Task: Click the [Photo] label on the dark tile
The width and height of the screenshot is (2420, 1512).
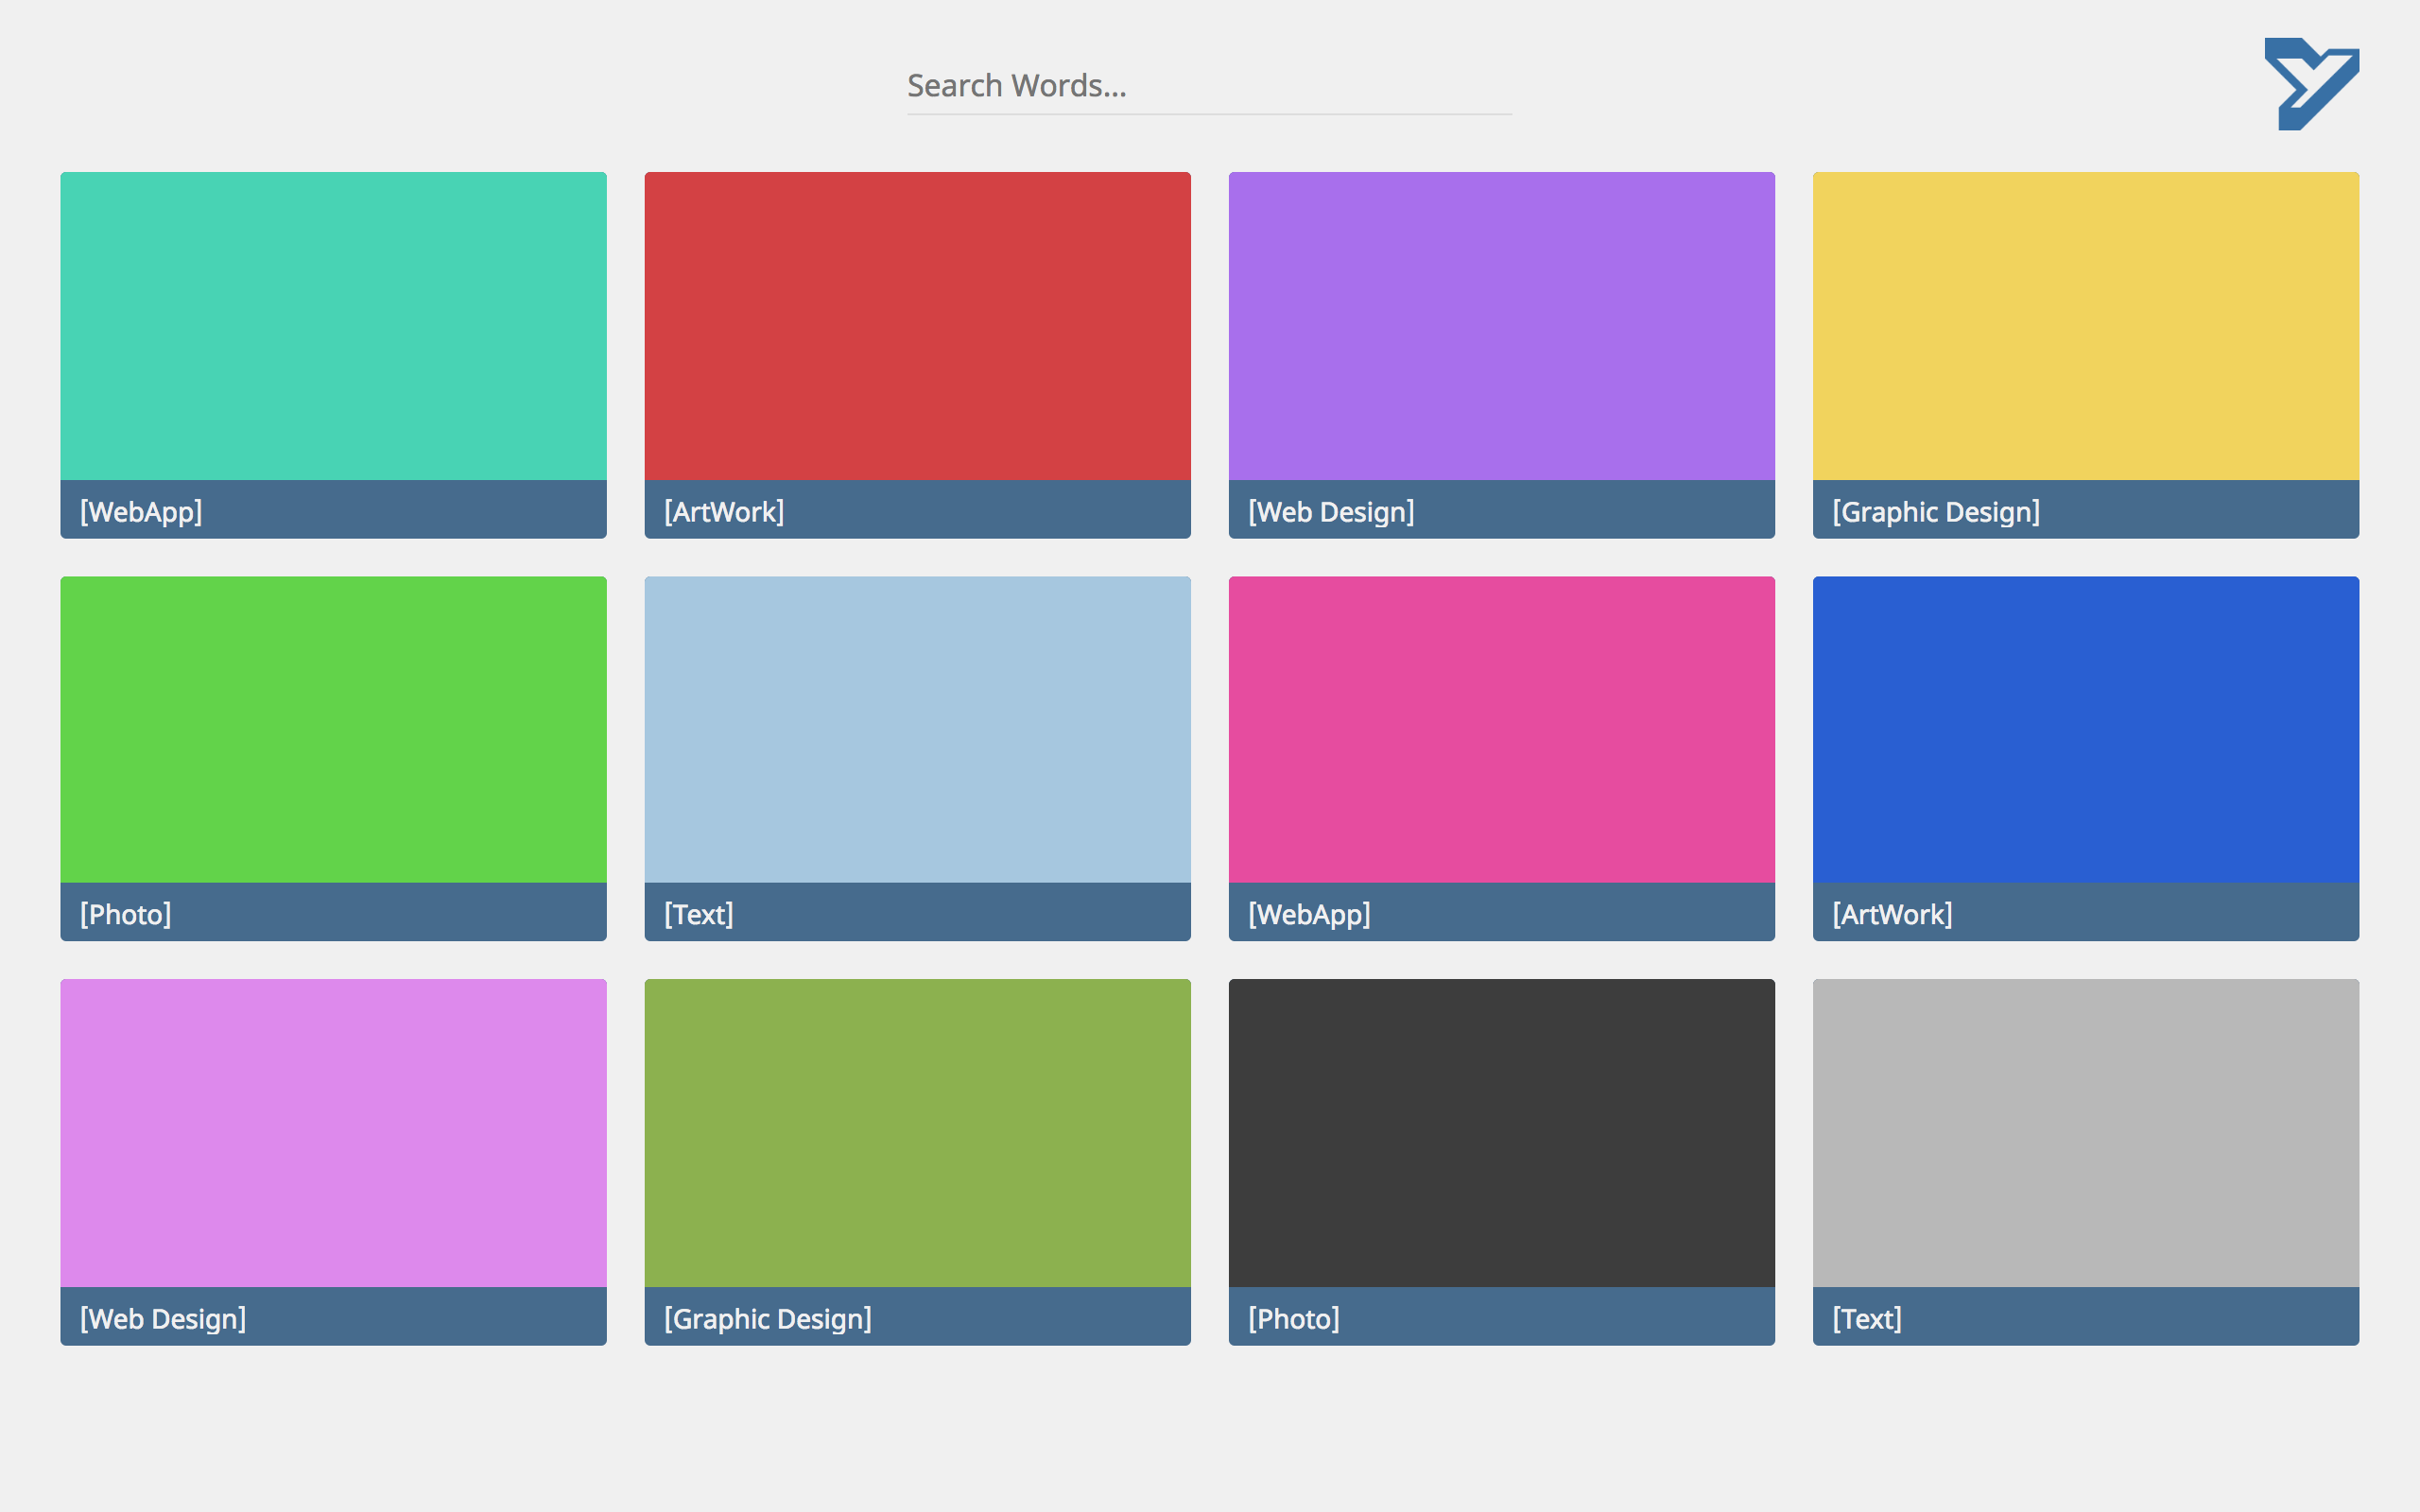Action: pos(1293,1319)
